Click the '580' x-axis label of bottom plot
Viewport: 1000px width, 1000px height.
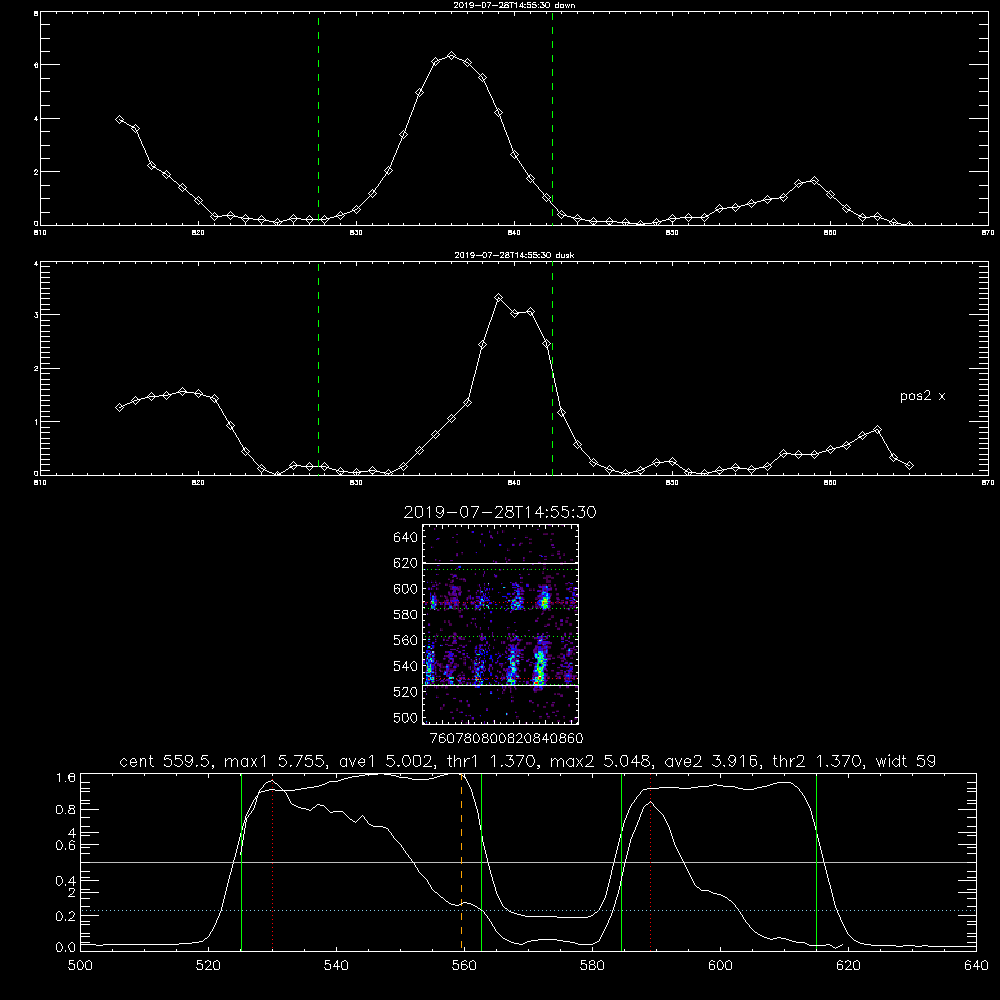pos(592,966)
